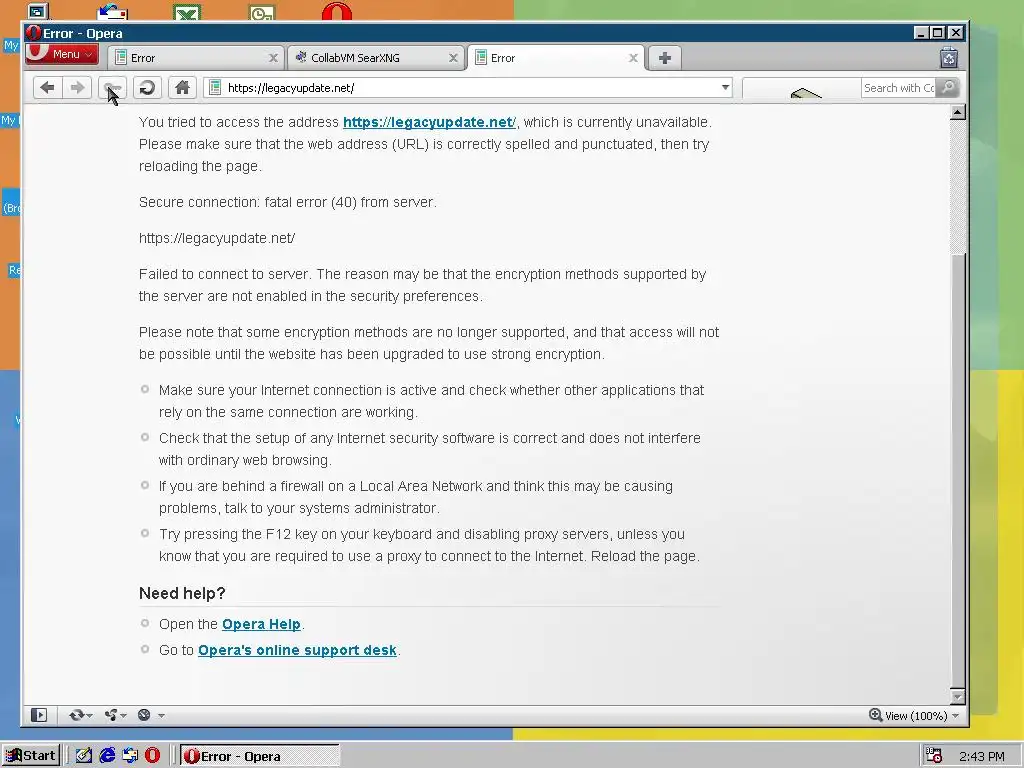Close the first Error tab
1024x768 pixels.
(x=273, y=58)
